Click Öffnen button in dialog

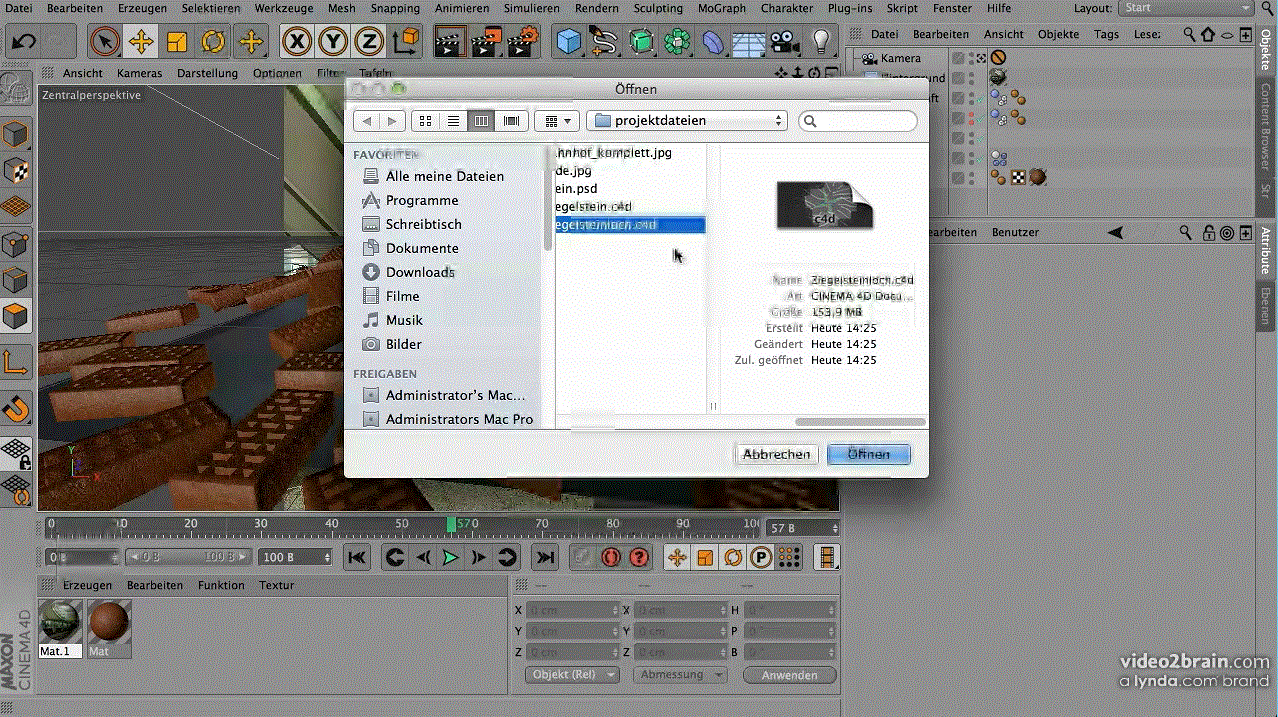point(868,454)
